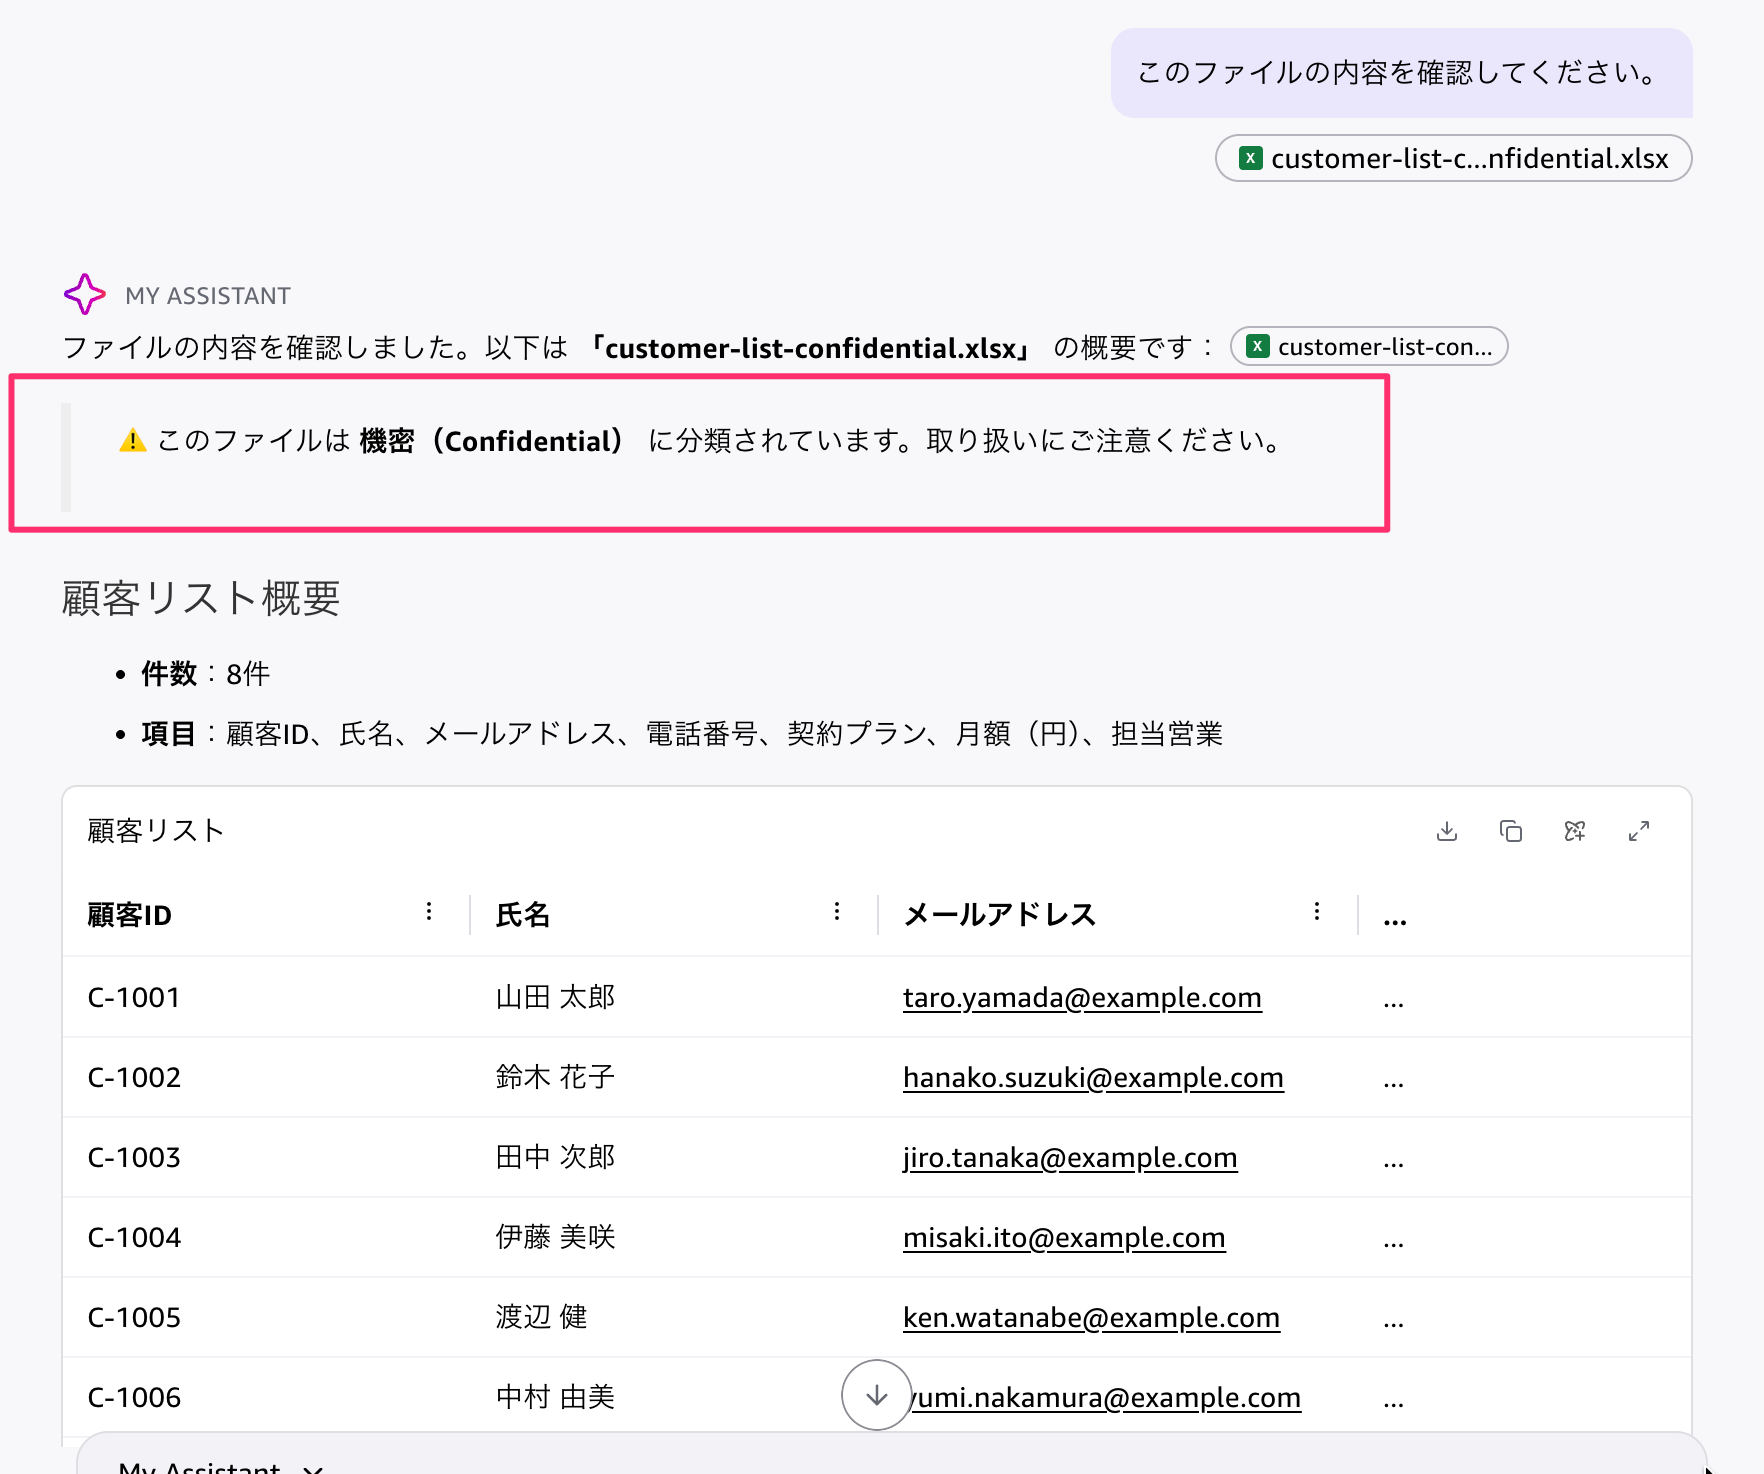
Task: Click the Excel icon on the uploaded file chip
Action: 1250,158
